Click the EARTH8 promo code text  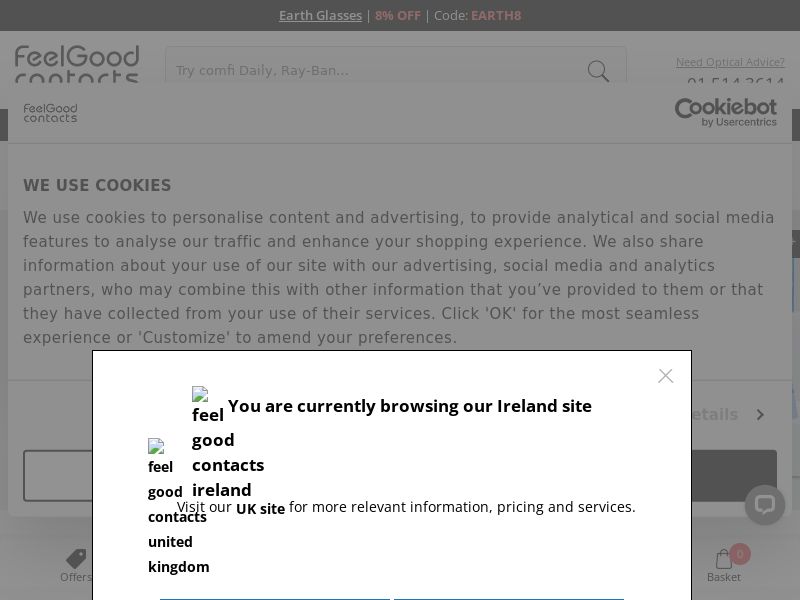pos(495,15)
